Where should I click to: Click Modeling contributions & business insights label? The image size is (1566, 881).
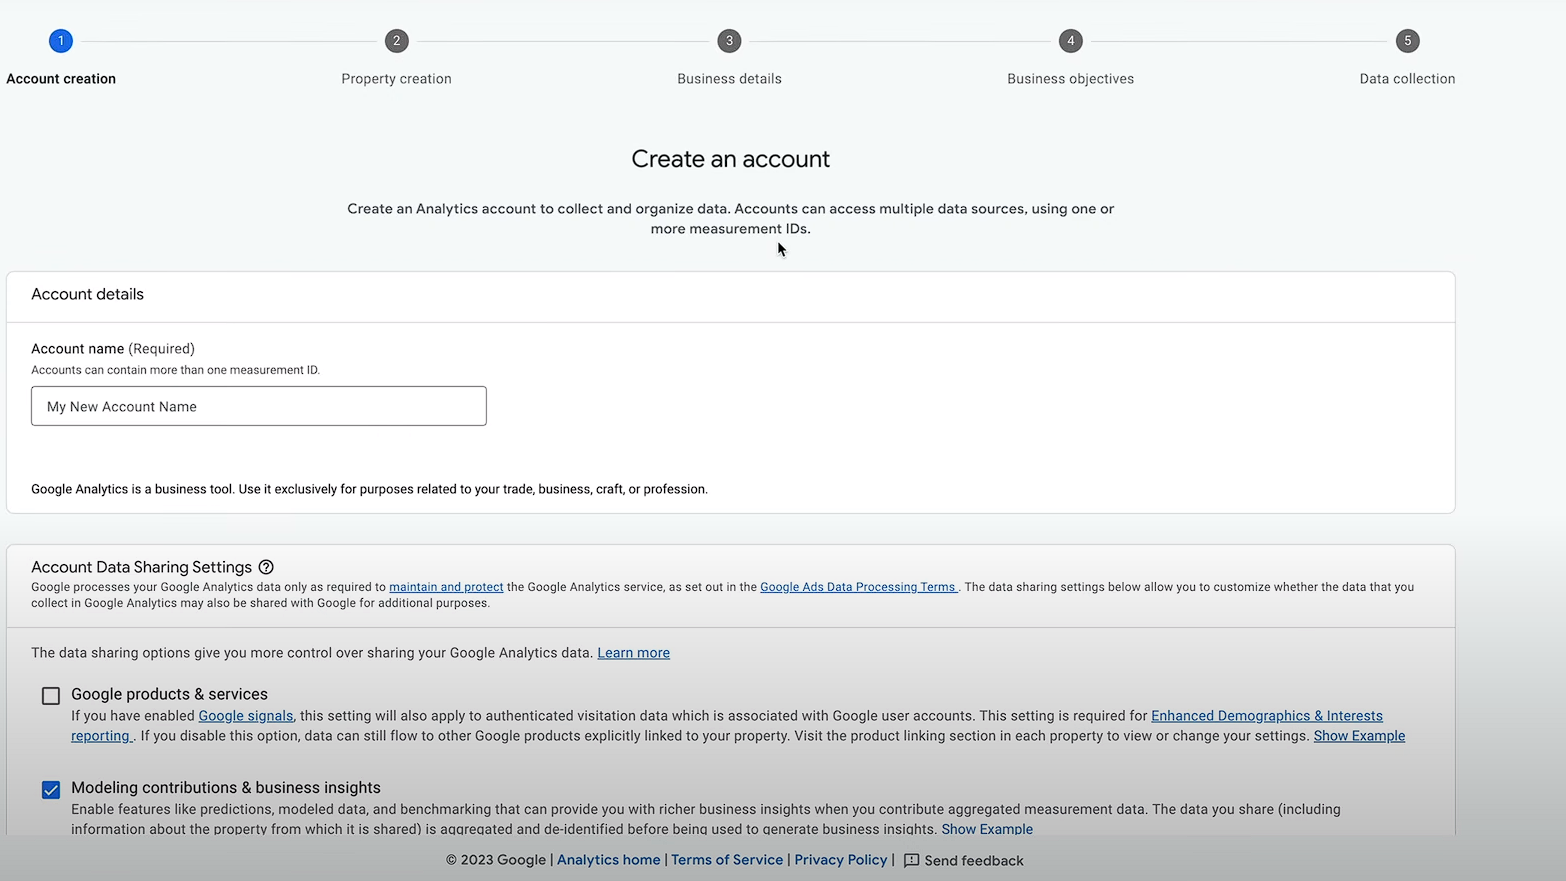tap(226, 788)
